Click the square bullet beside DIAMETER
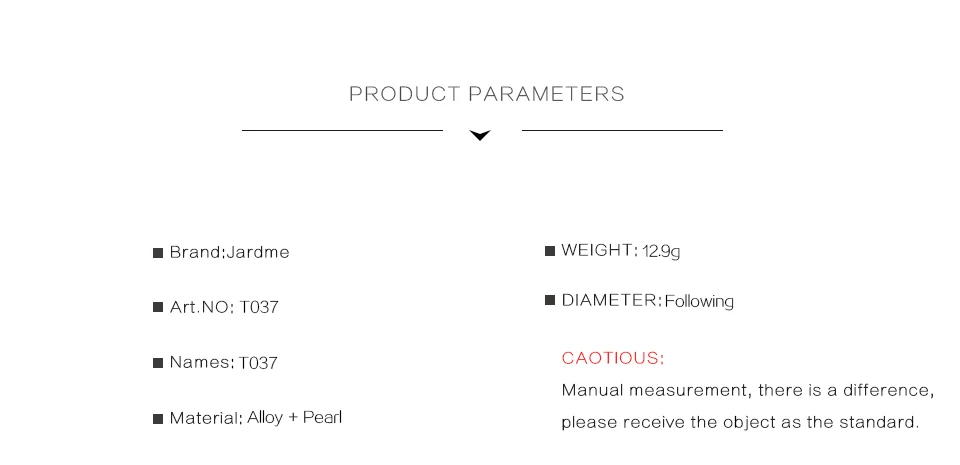Viewport: 960px width, 465px height. 550,300
